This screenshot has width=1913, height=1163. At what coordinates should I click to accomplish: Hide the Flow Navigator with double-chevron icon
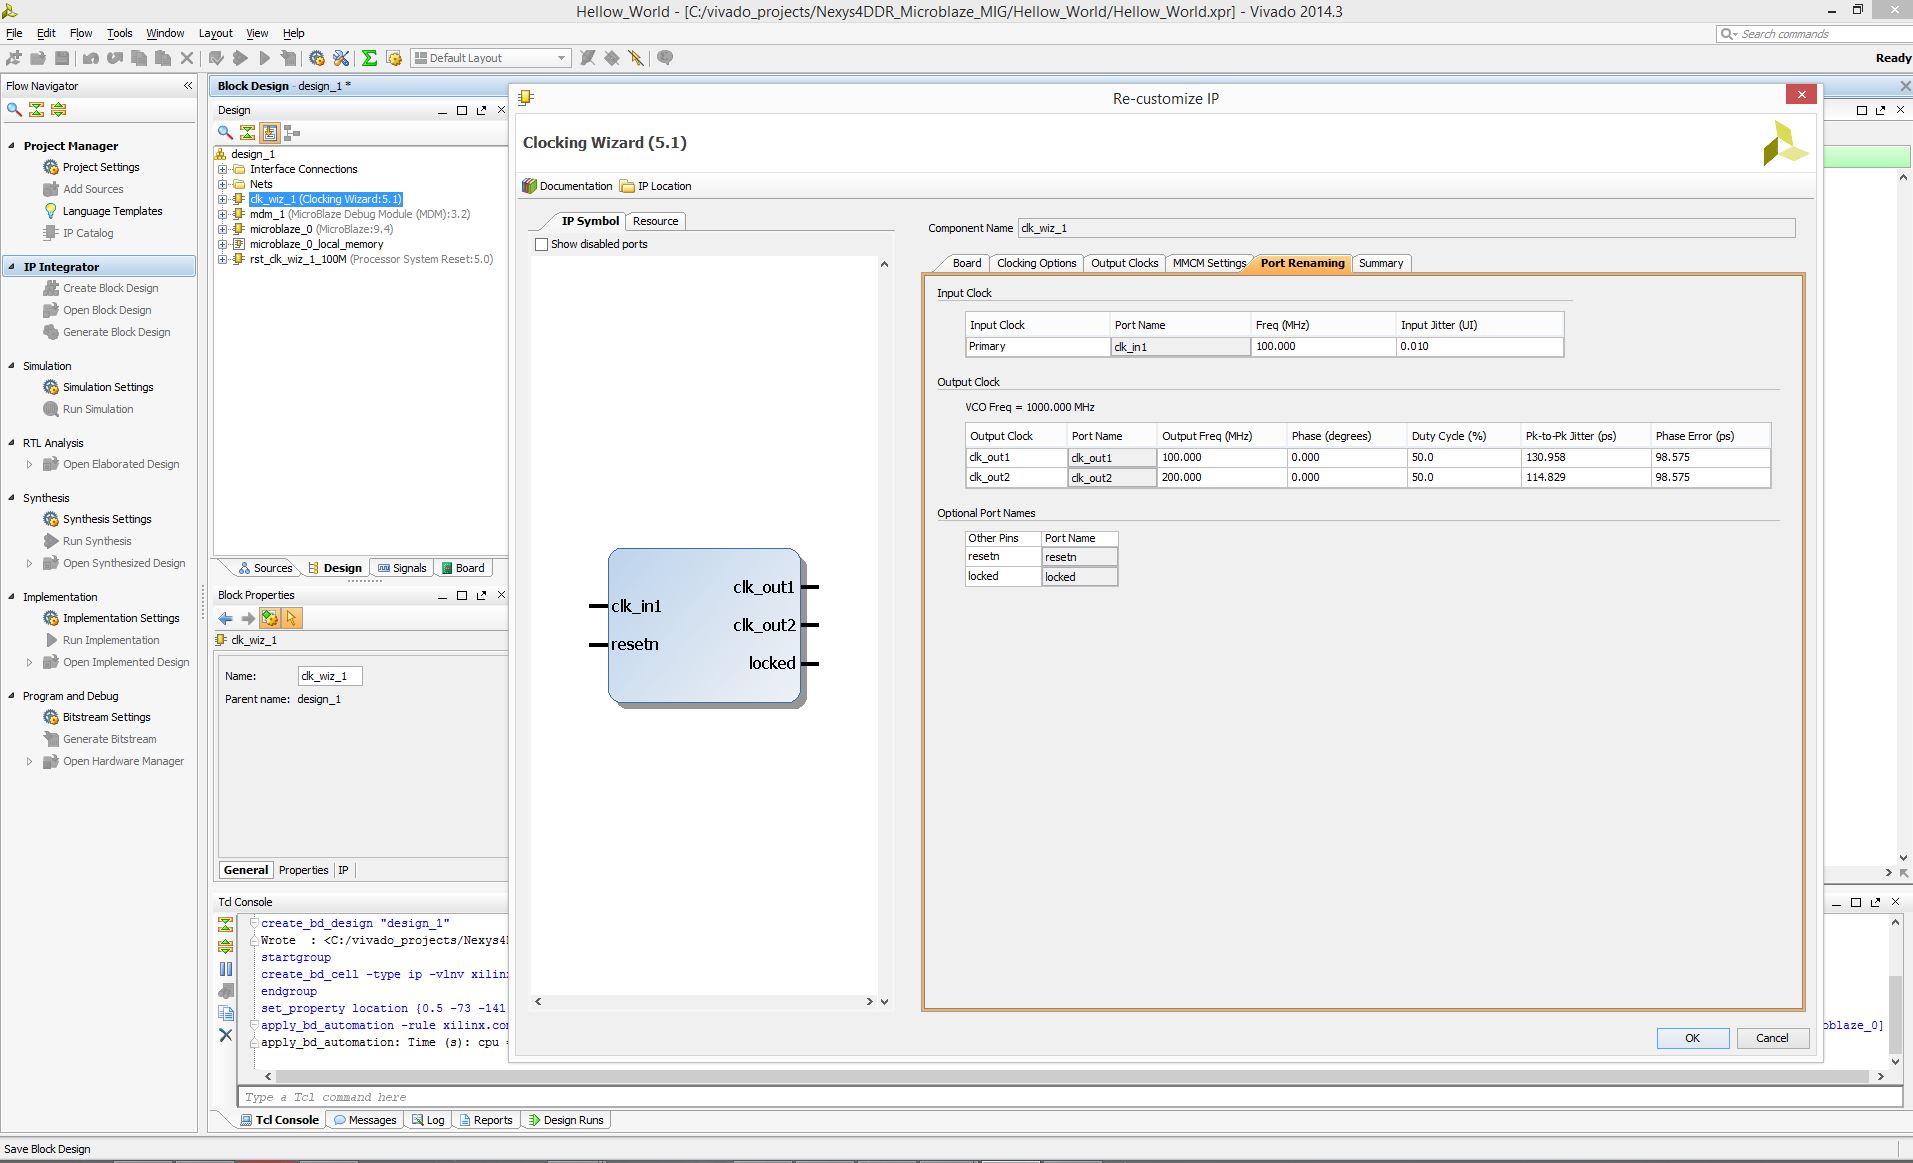point(188,86)
